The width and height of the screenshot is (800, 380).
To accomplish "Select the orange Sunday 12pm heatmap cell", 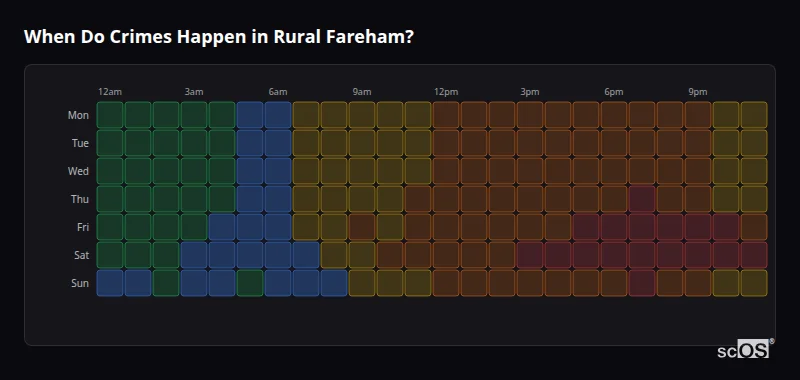I will [x=446, y=283].
